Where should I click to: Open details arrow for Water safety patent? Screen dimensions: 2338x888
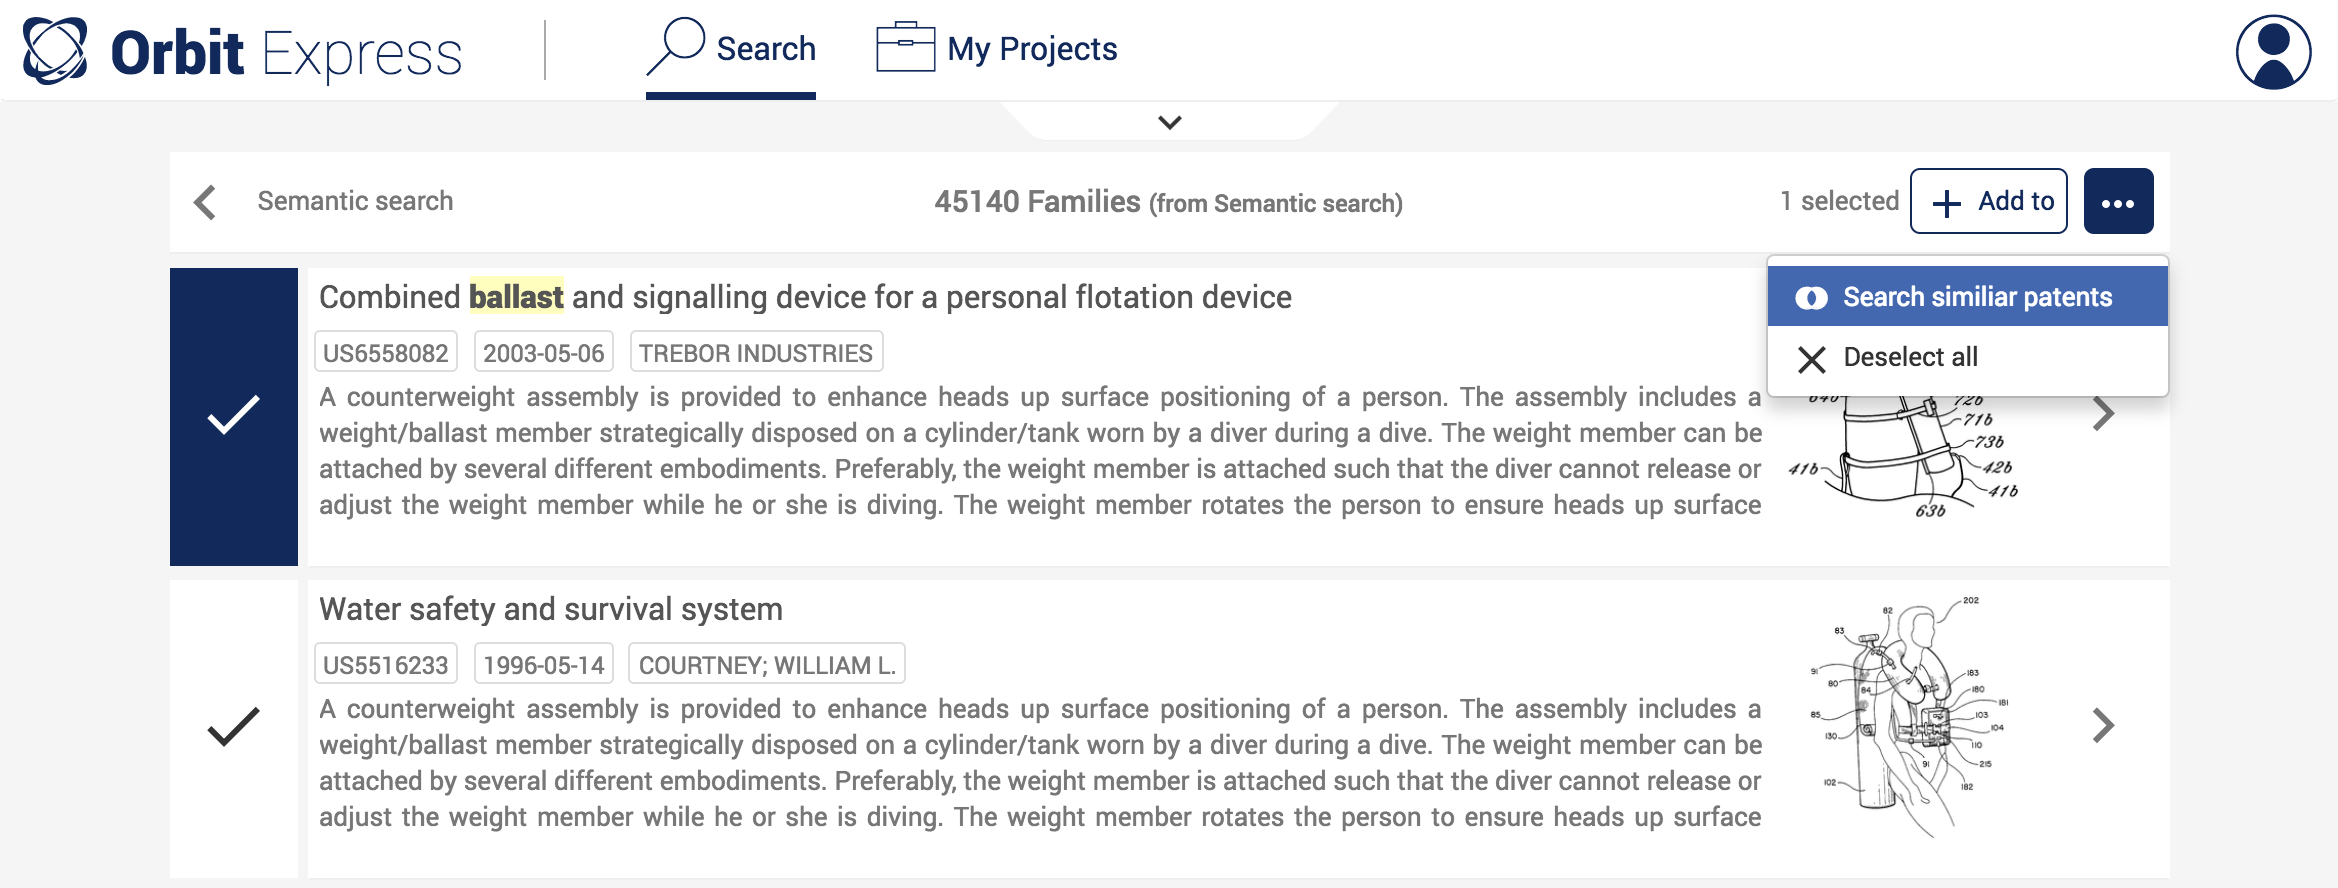point(2103,725)
